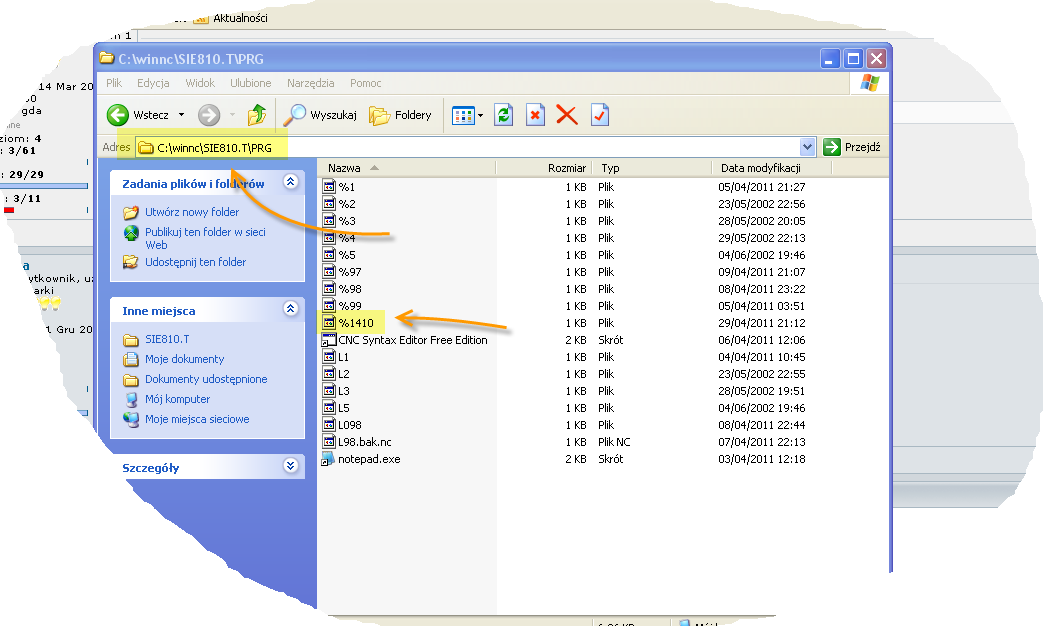
Task: Select the %98 file icon
Action: coord(329,289)
